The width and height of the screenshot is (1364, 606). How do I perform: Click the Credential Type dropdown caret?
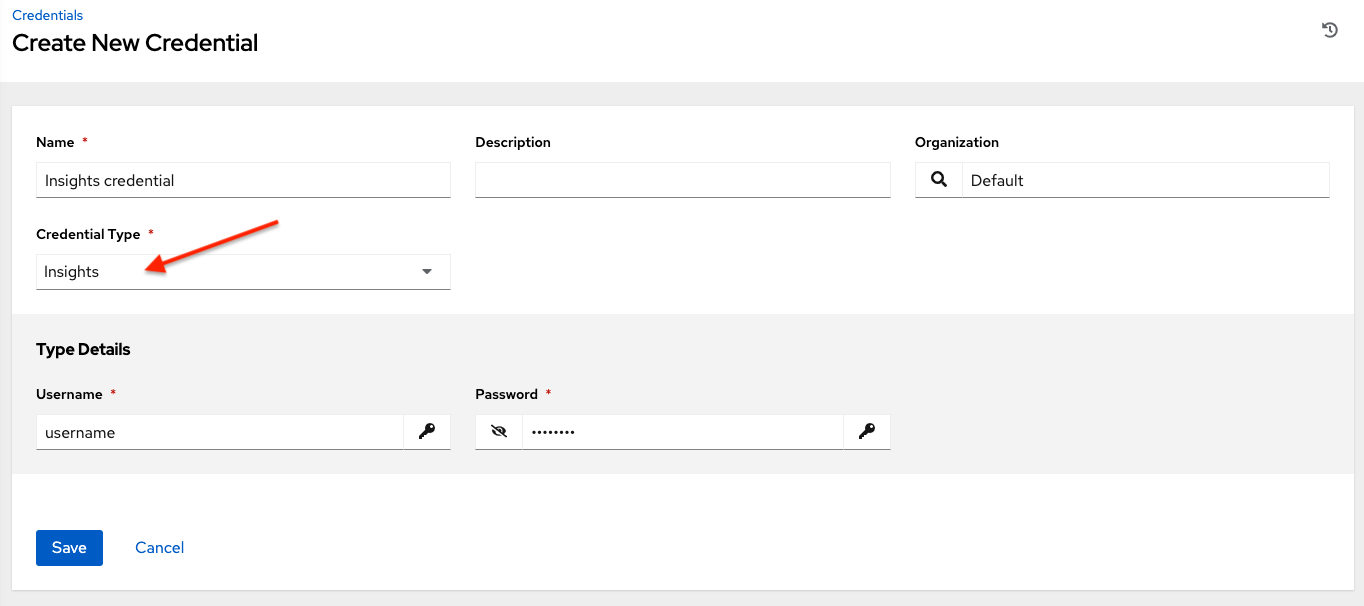(426, 271)
